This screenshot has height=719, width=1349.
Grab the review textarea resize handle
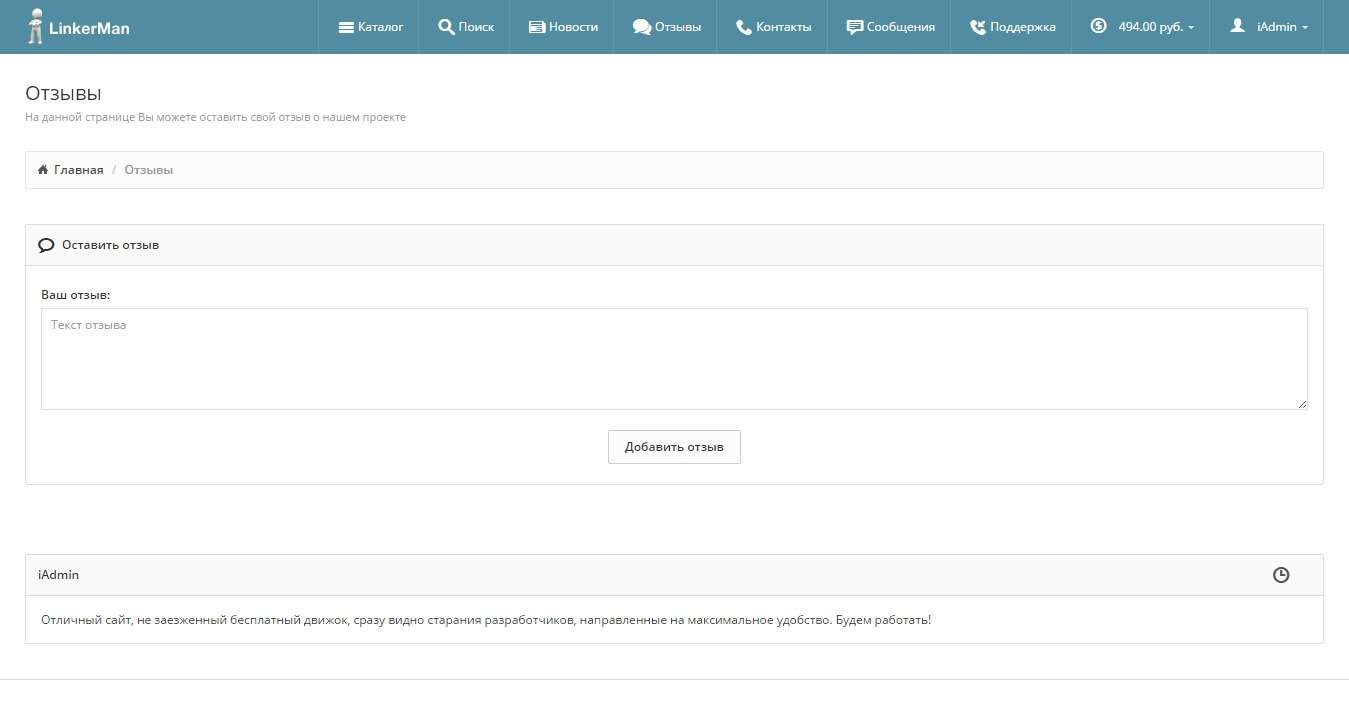(1302, 404)
